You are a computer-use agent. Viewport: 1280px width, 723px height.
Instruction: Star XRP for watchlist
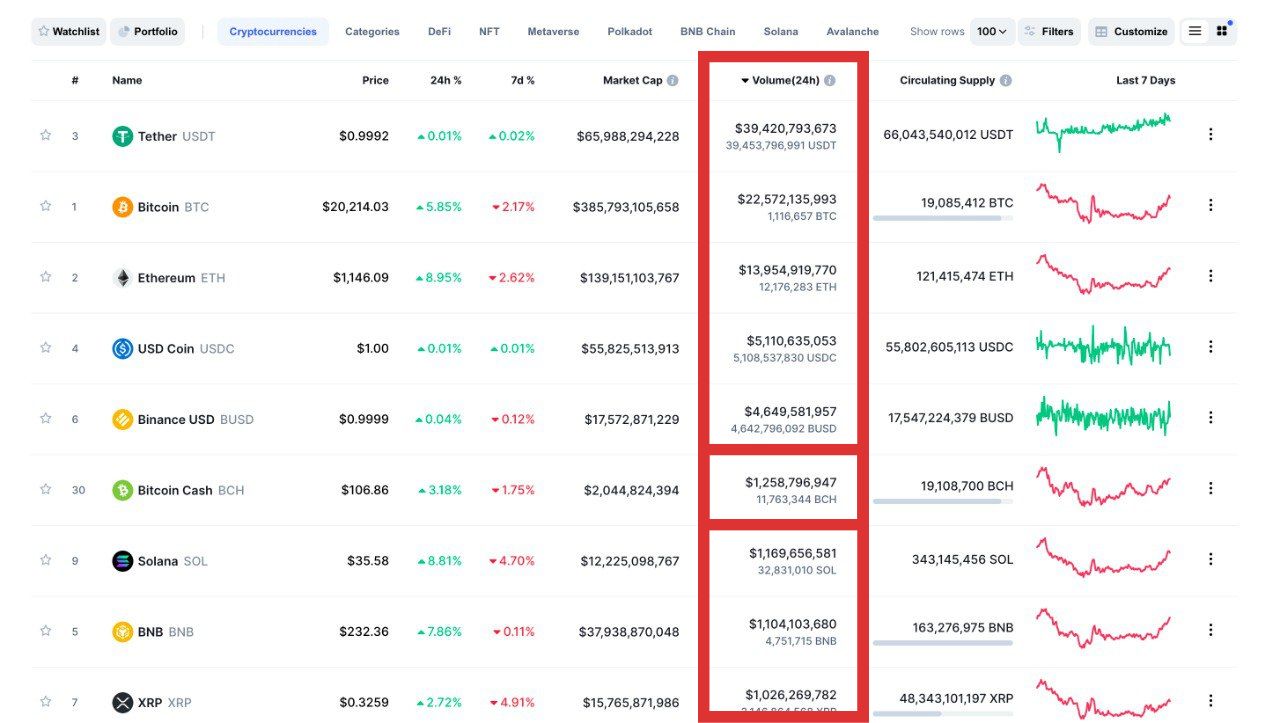45,702
